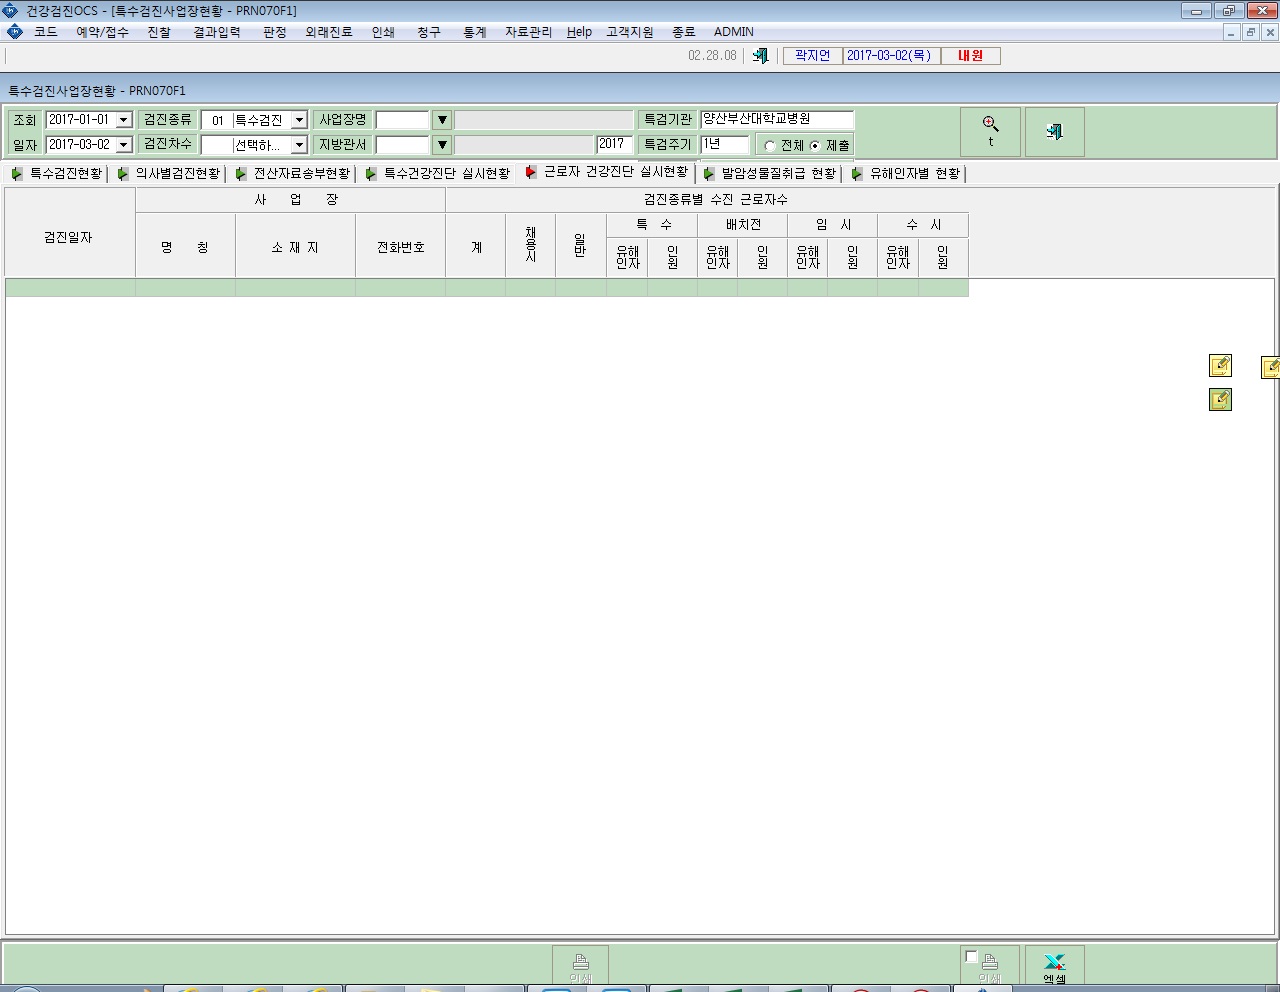Viewport: 1280px width, 992px height.
Task: Click the bottom center print icon
Action: click(x=580, y=965)
